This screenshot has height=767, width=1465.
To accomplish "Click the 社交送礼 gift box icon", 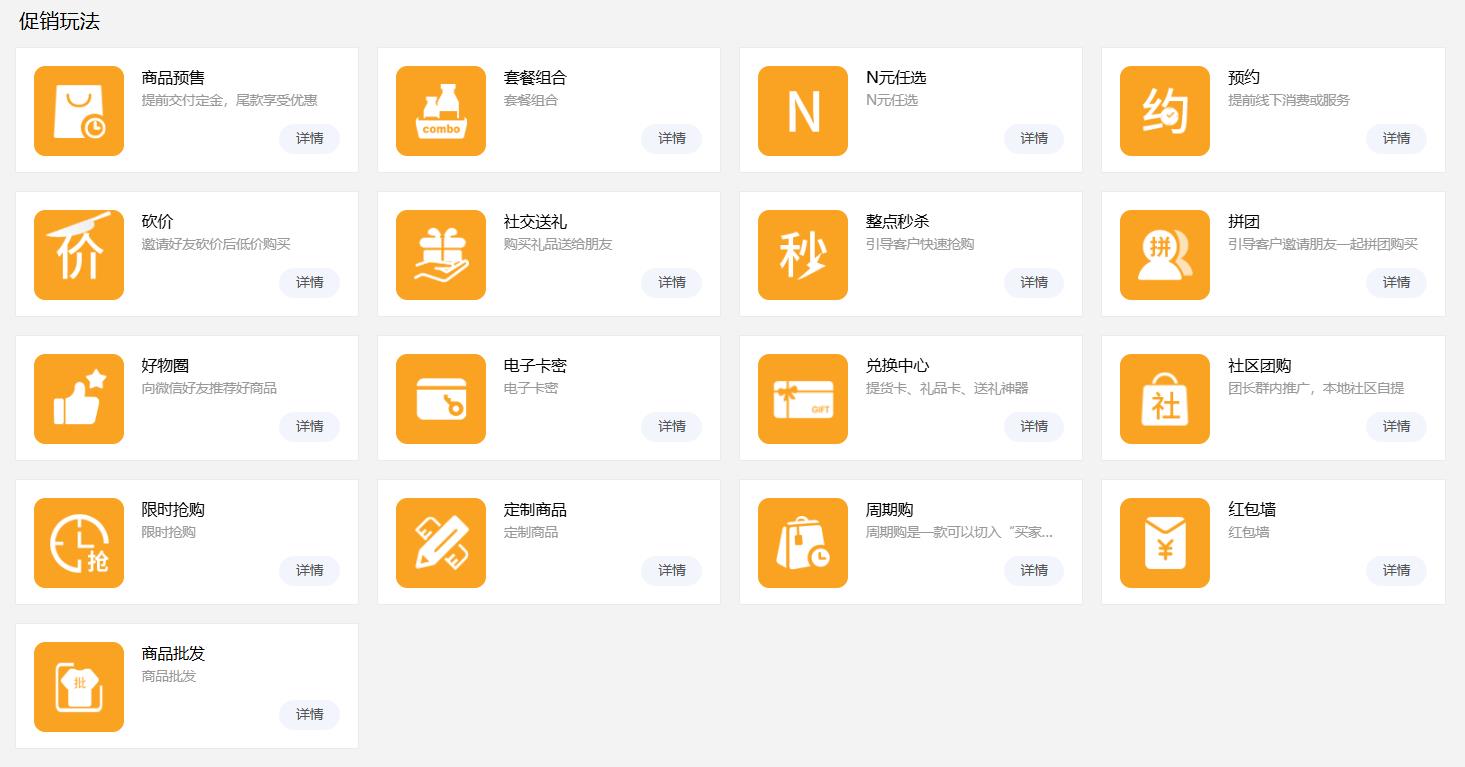I will (441, 255).
